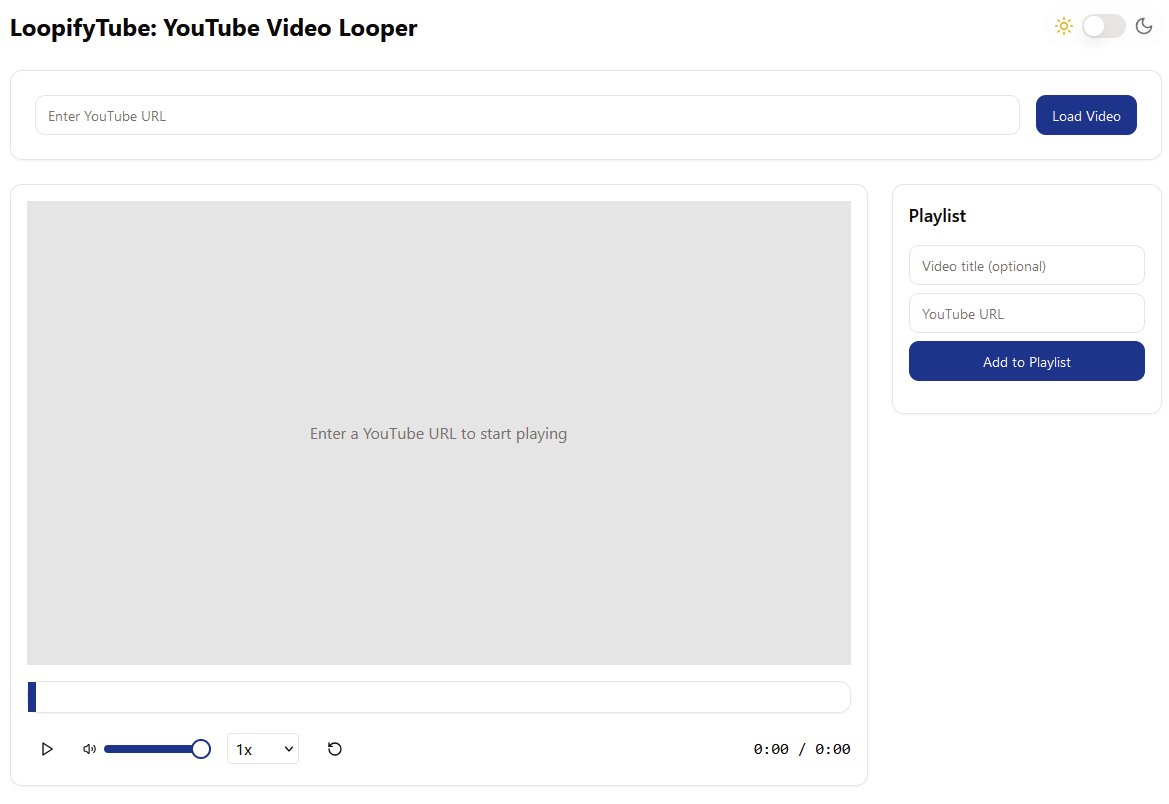Click the video placeholder area
This screenshot has height=804, width=1169.
439,433
